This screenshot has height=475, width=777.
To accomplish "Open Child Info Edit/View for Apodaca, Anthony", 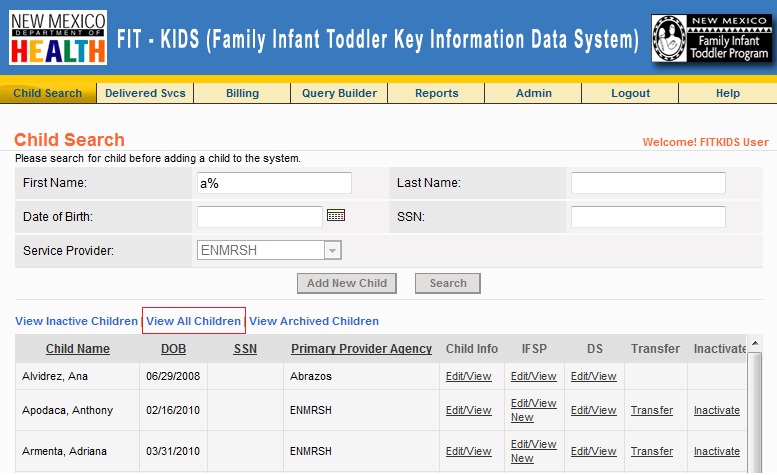I will tap(468, 411).
